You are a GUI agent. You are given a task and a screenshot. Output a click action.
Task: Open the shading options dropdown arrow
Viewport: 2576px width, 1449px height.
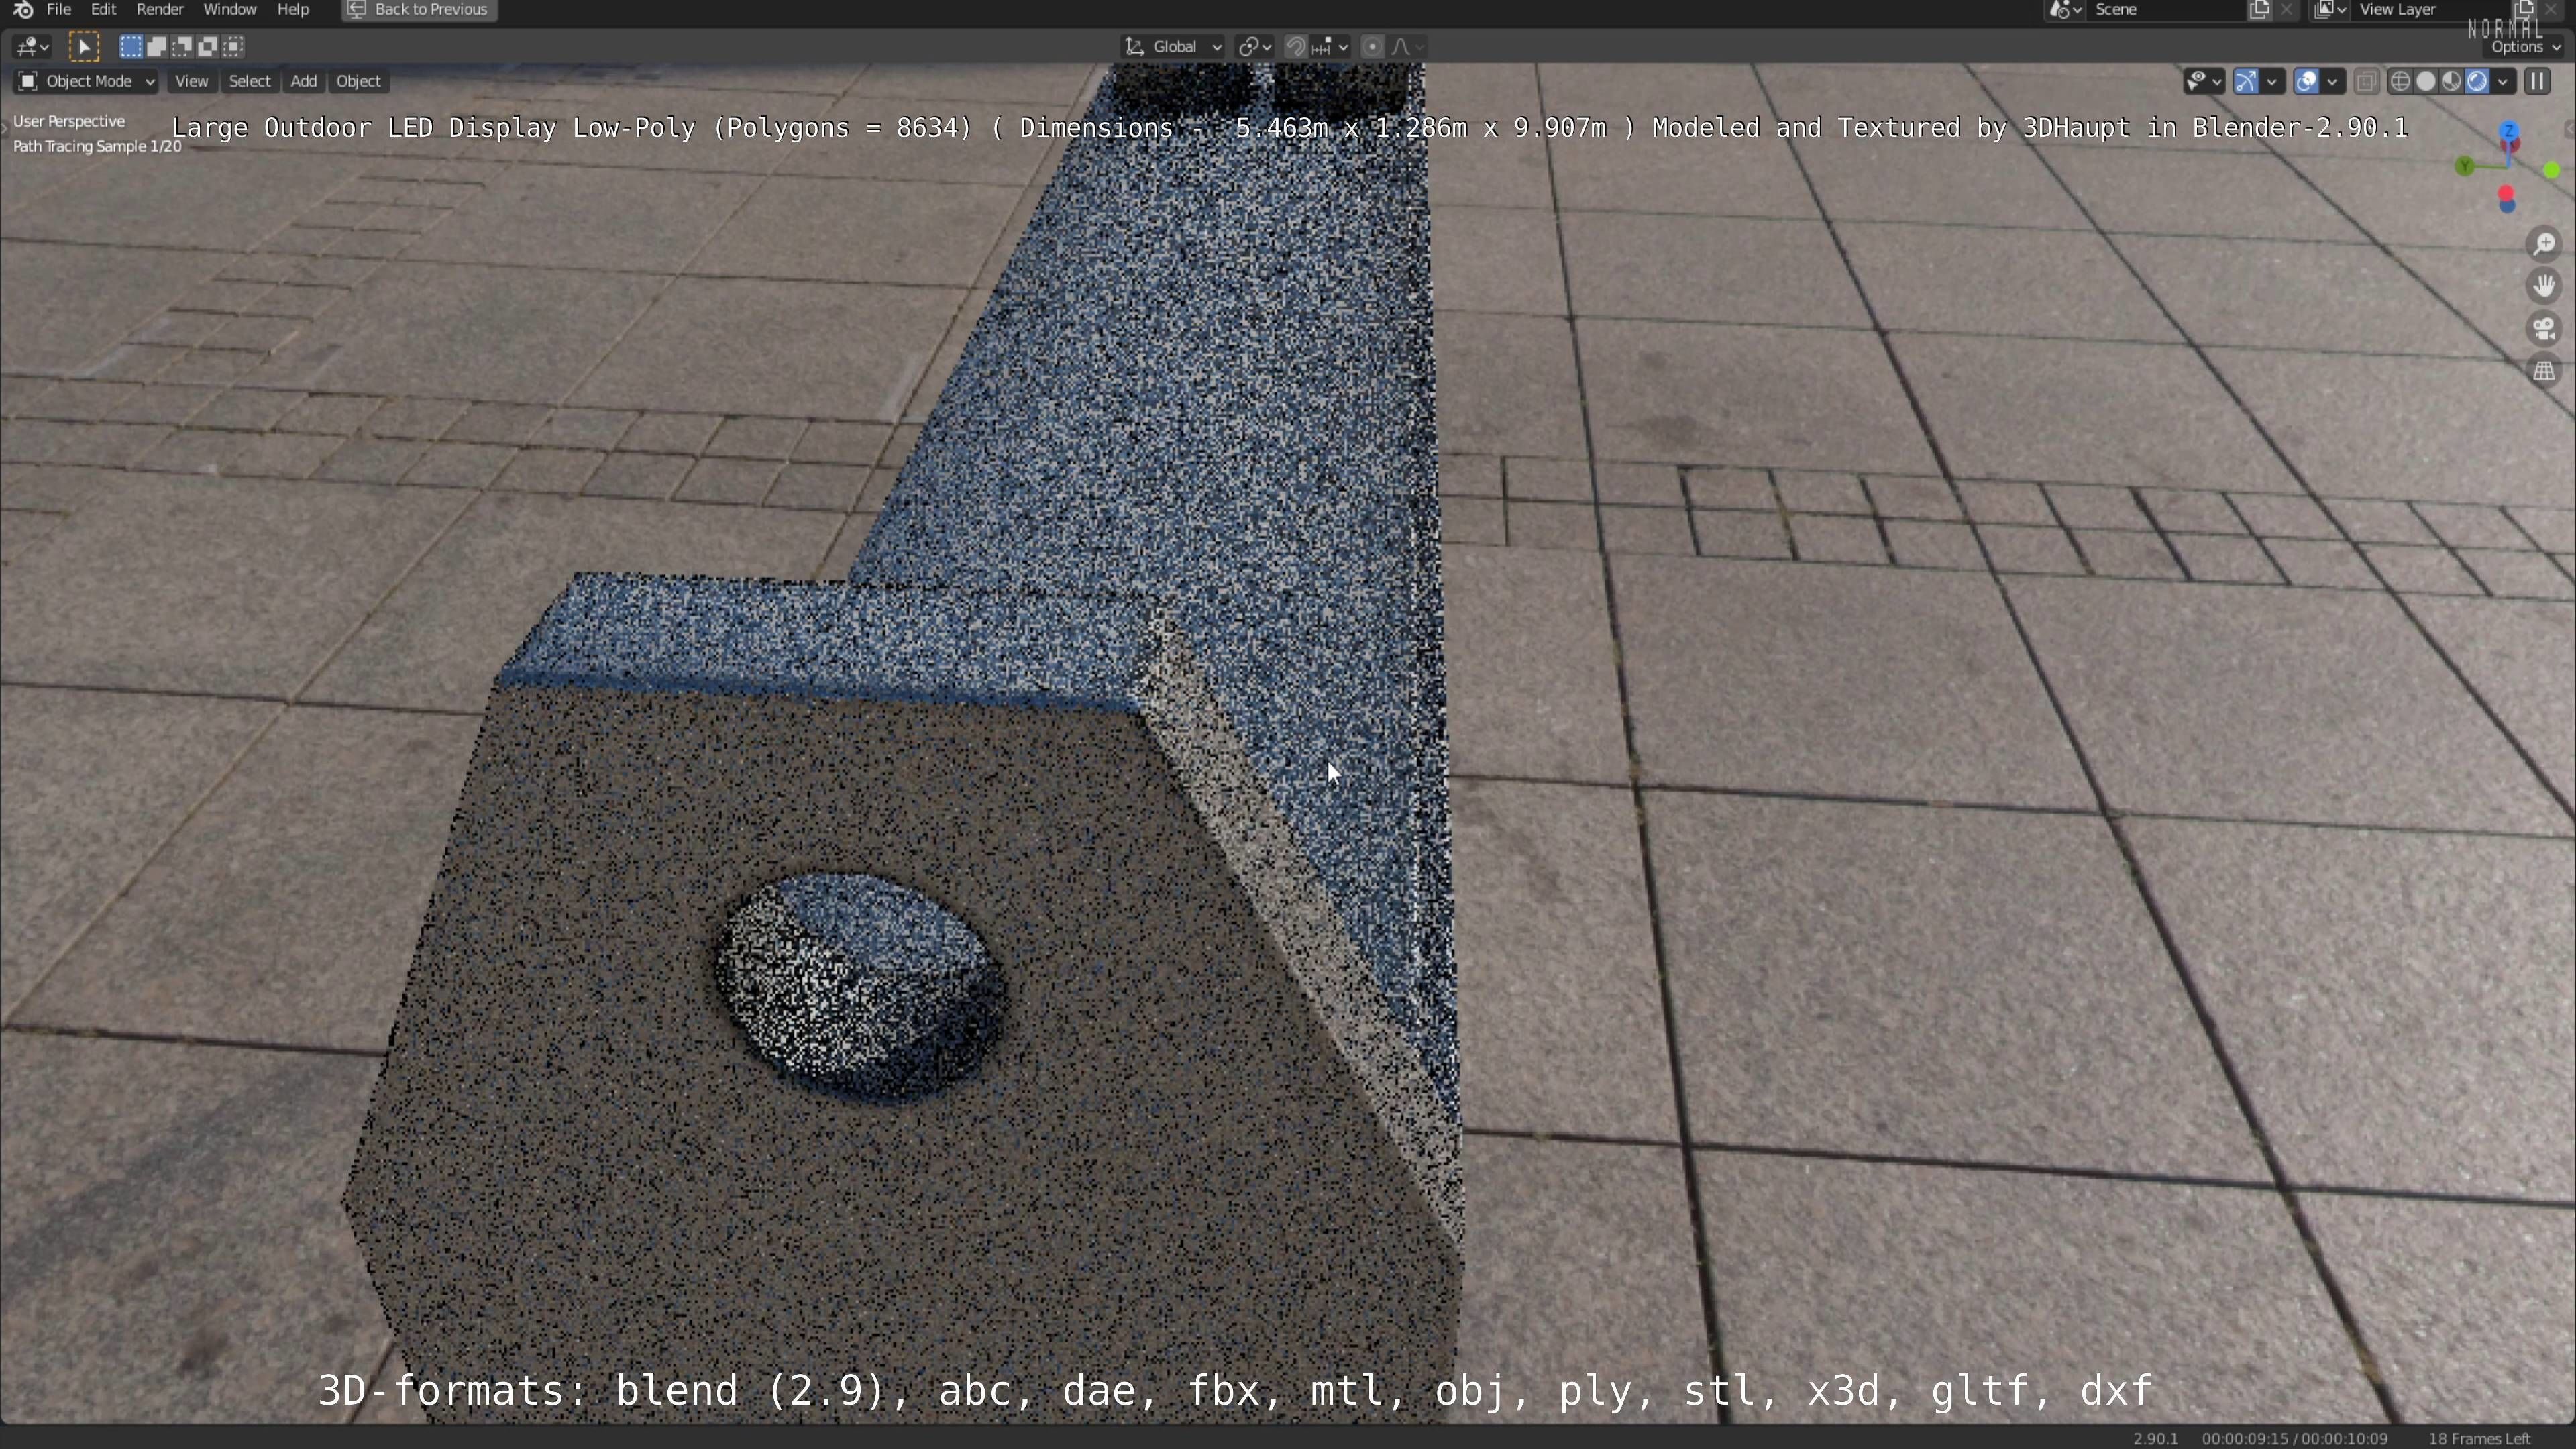[2503, 81]
